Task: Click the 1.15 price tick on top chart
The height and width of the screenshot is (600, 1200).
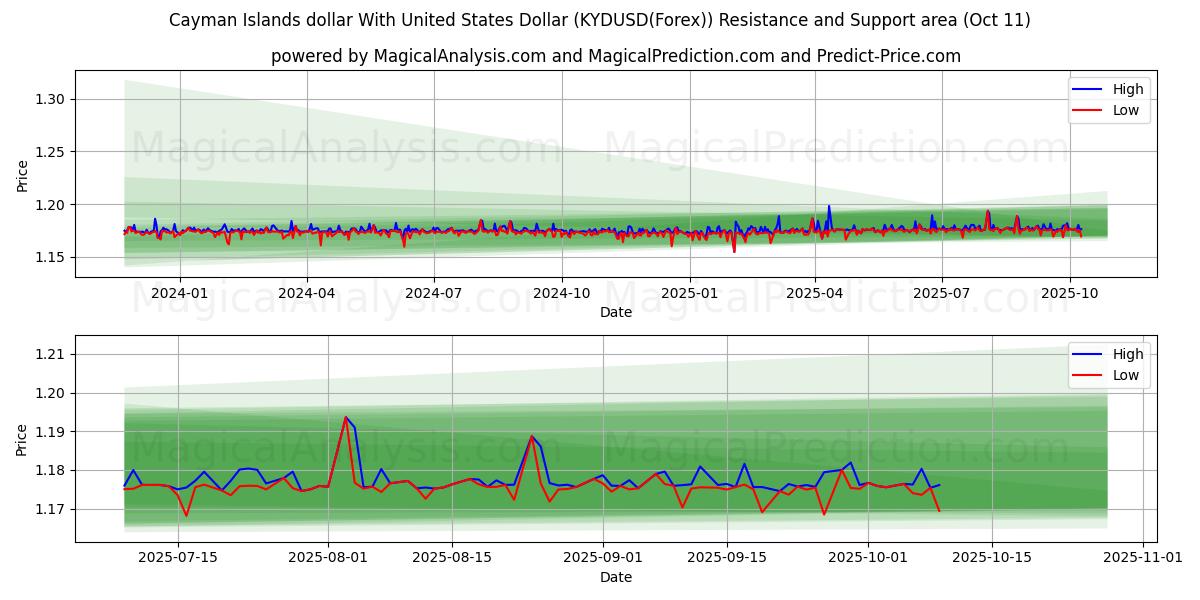Action: [x=49, y=258]
